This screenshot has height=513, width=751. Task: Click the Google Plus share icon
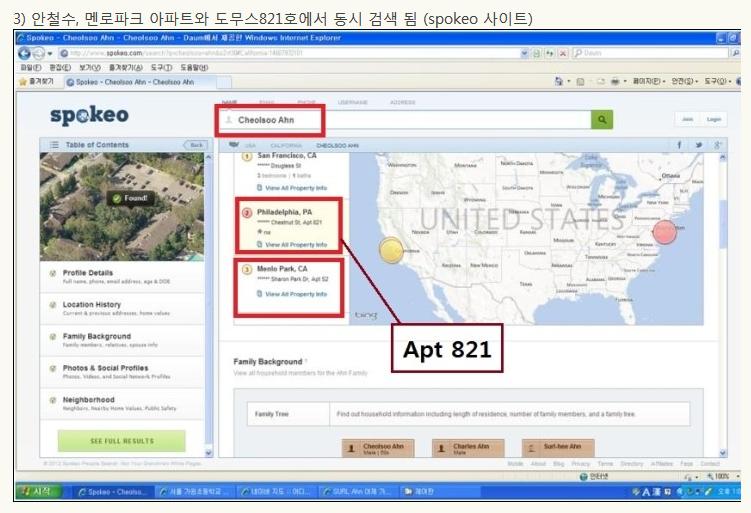[716, 146]
